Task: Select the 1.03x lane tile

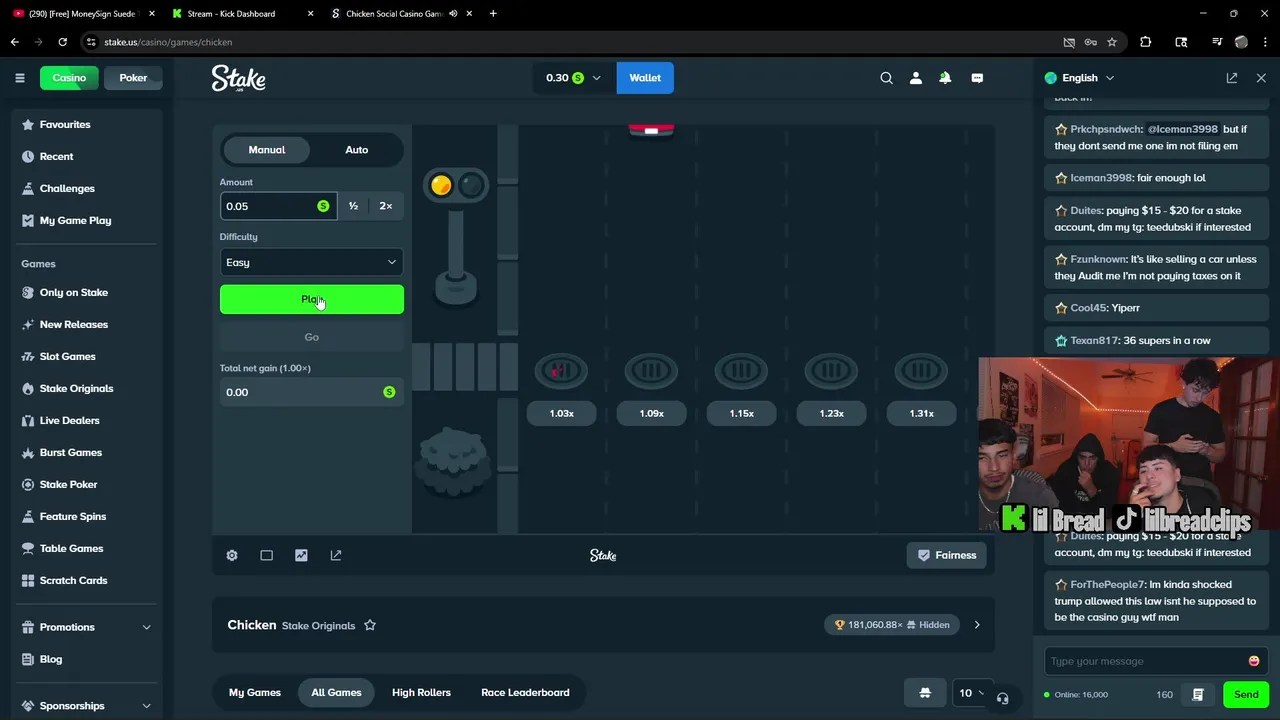Action: click(x=561, y=413)
